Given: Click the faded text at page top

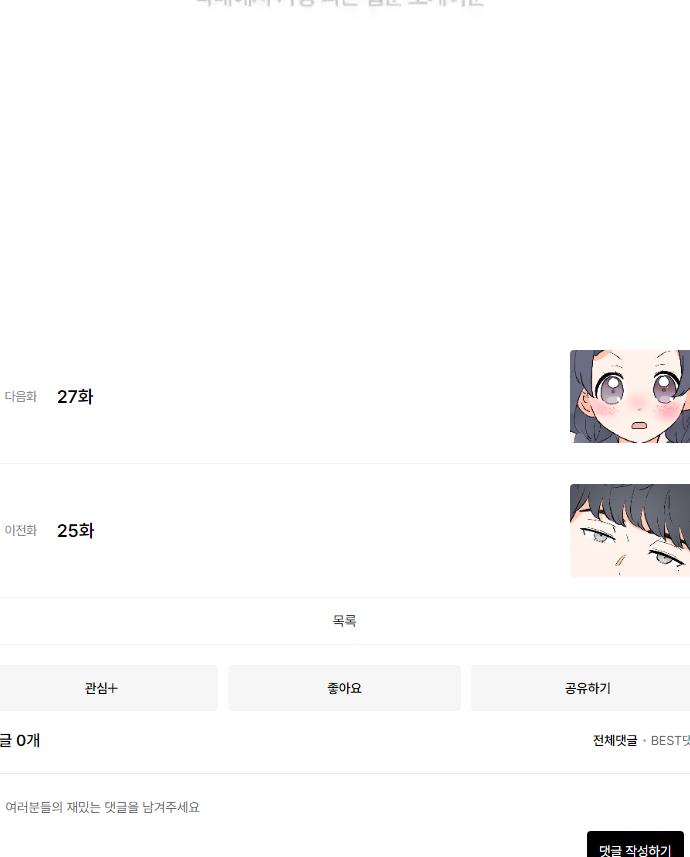Looking at the screenshot, I should pos(340,4).
